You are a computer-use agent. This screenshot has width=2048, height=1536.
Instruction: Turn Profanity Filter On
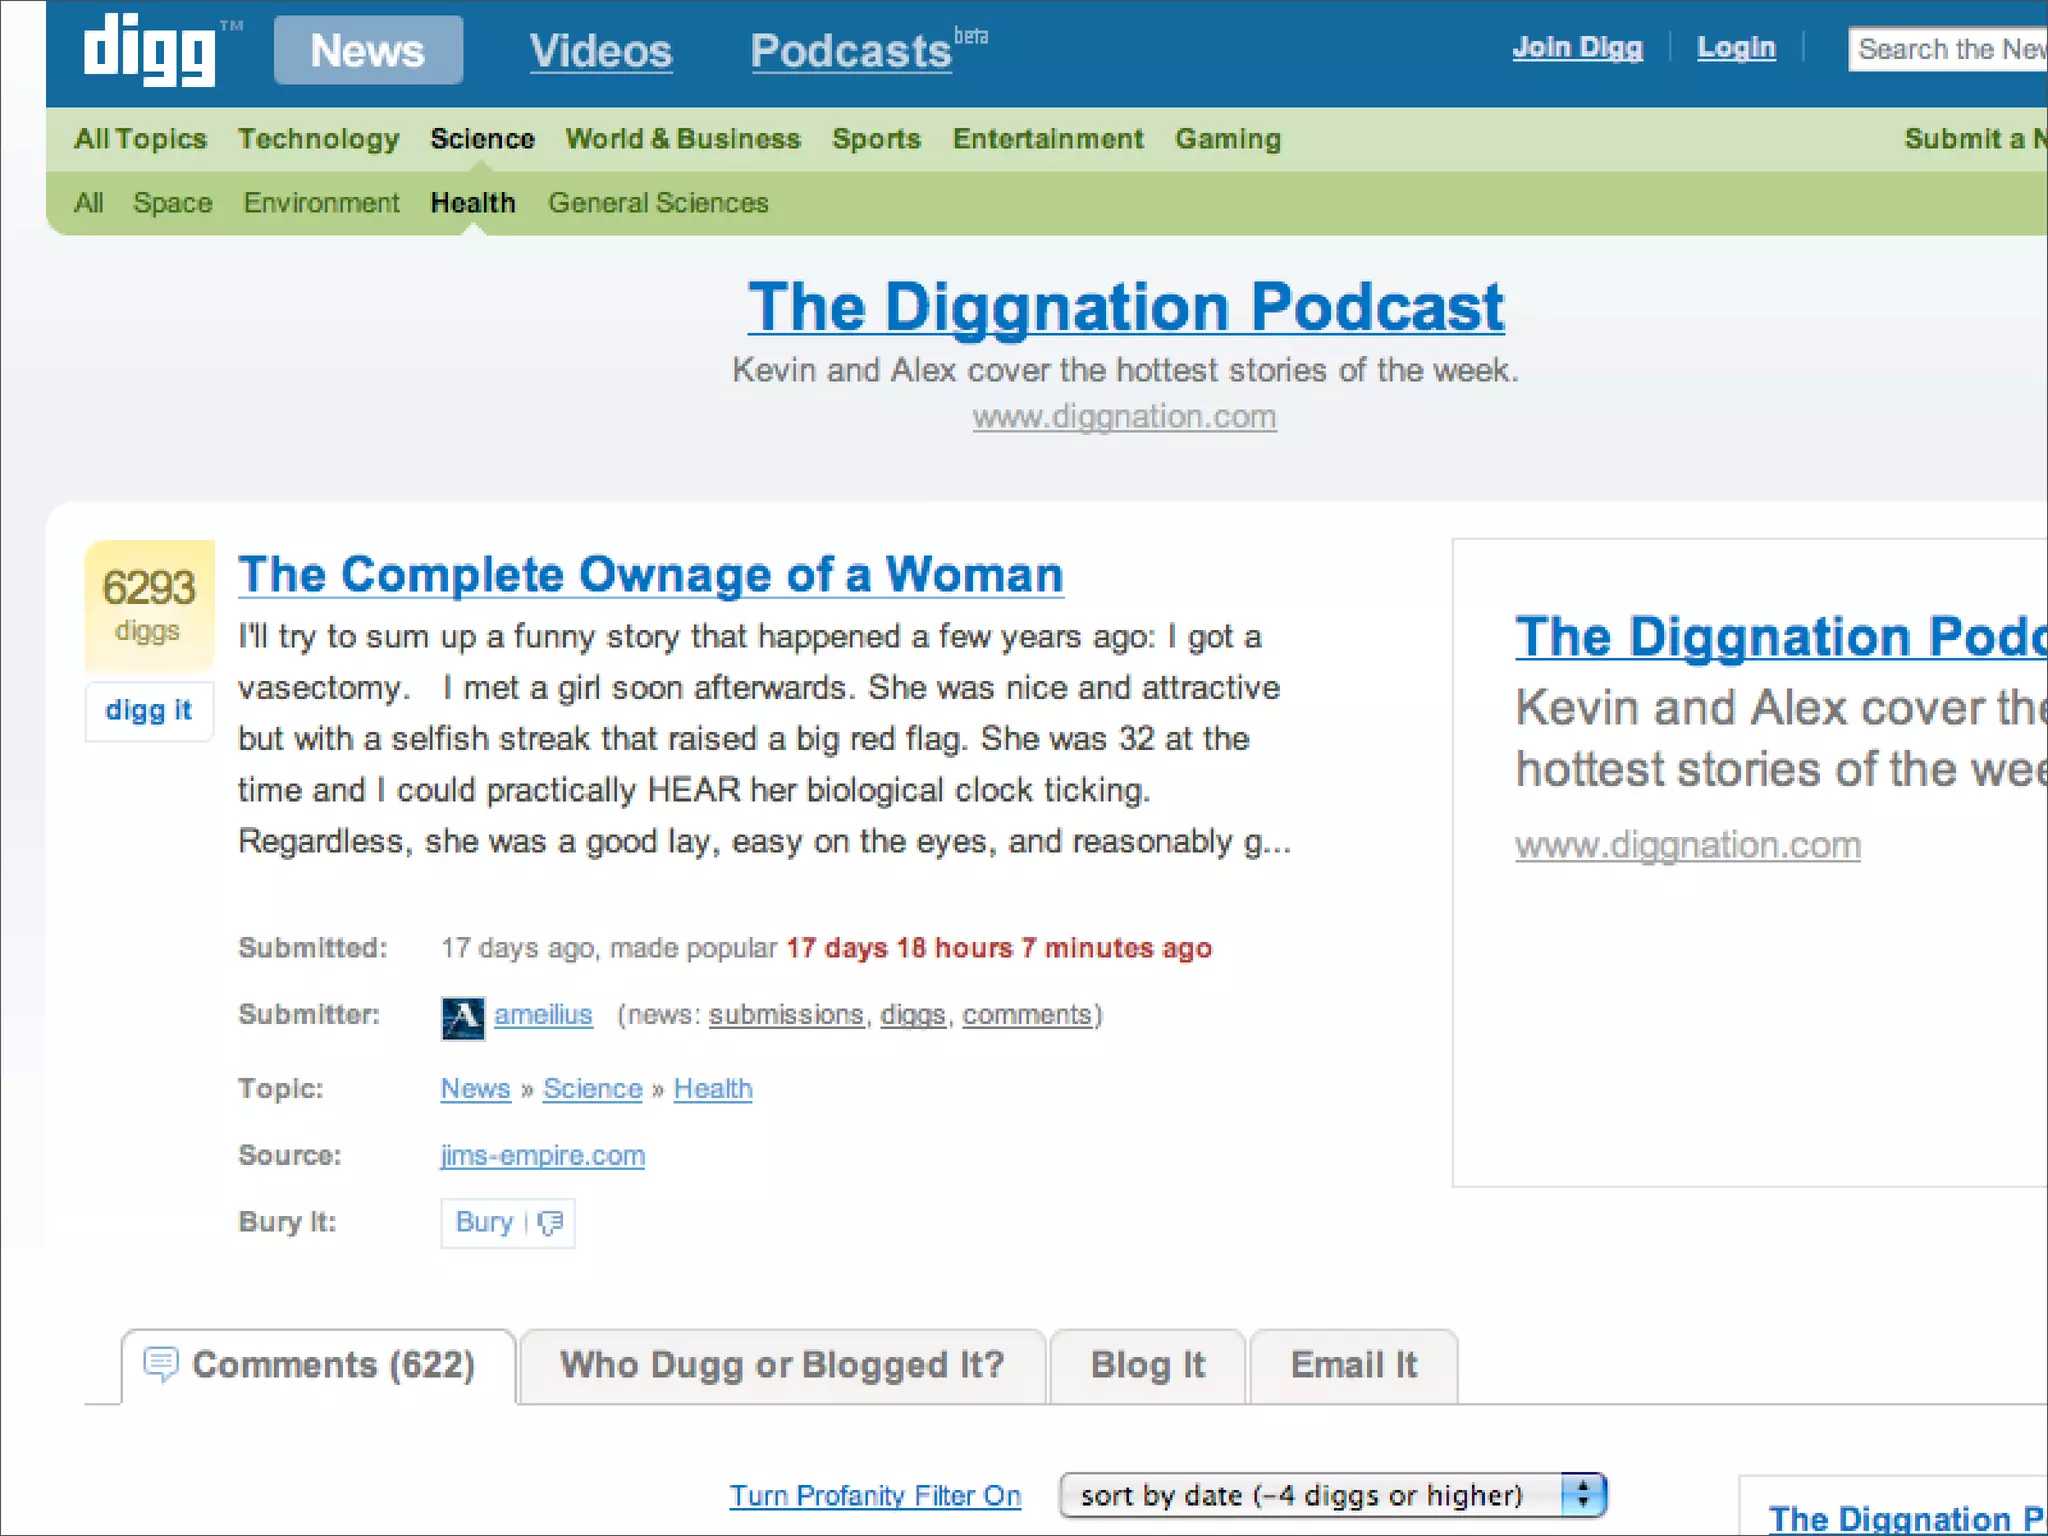coord(875,1495)
